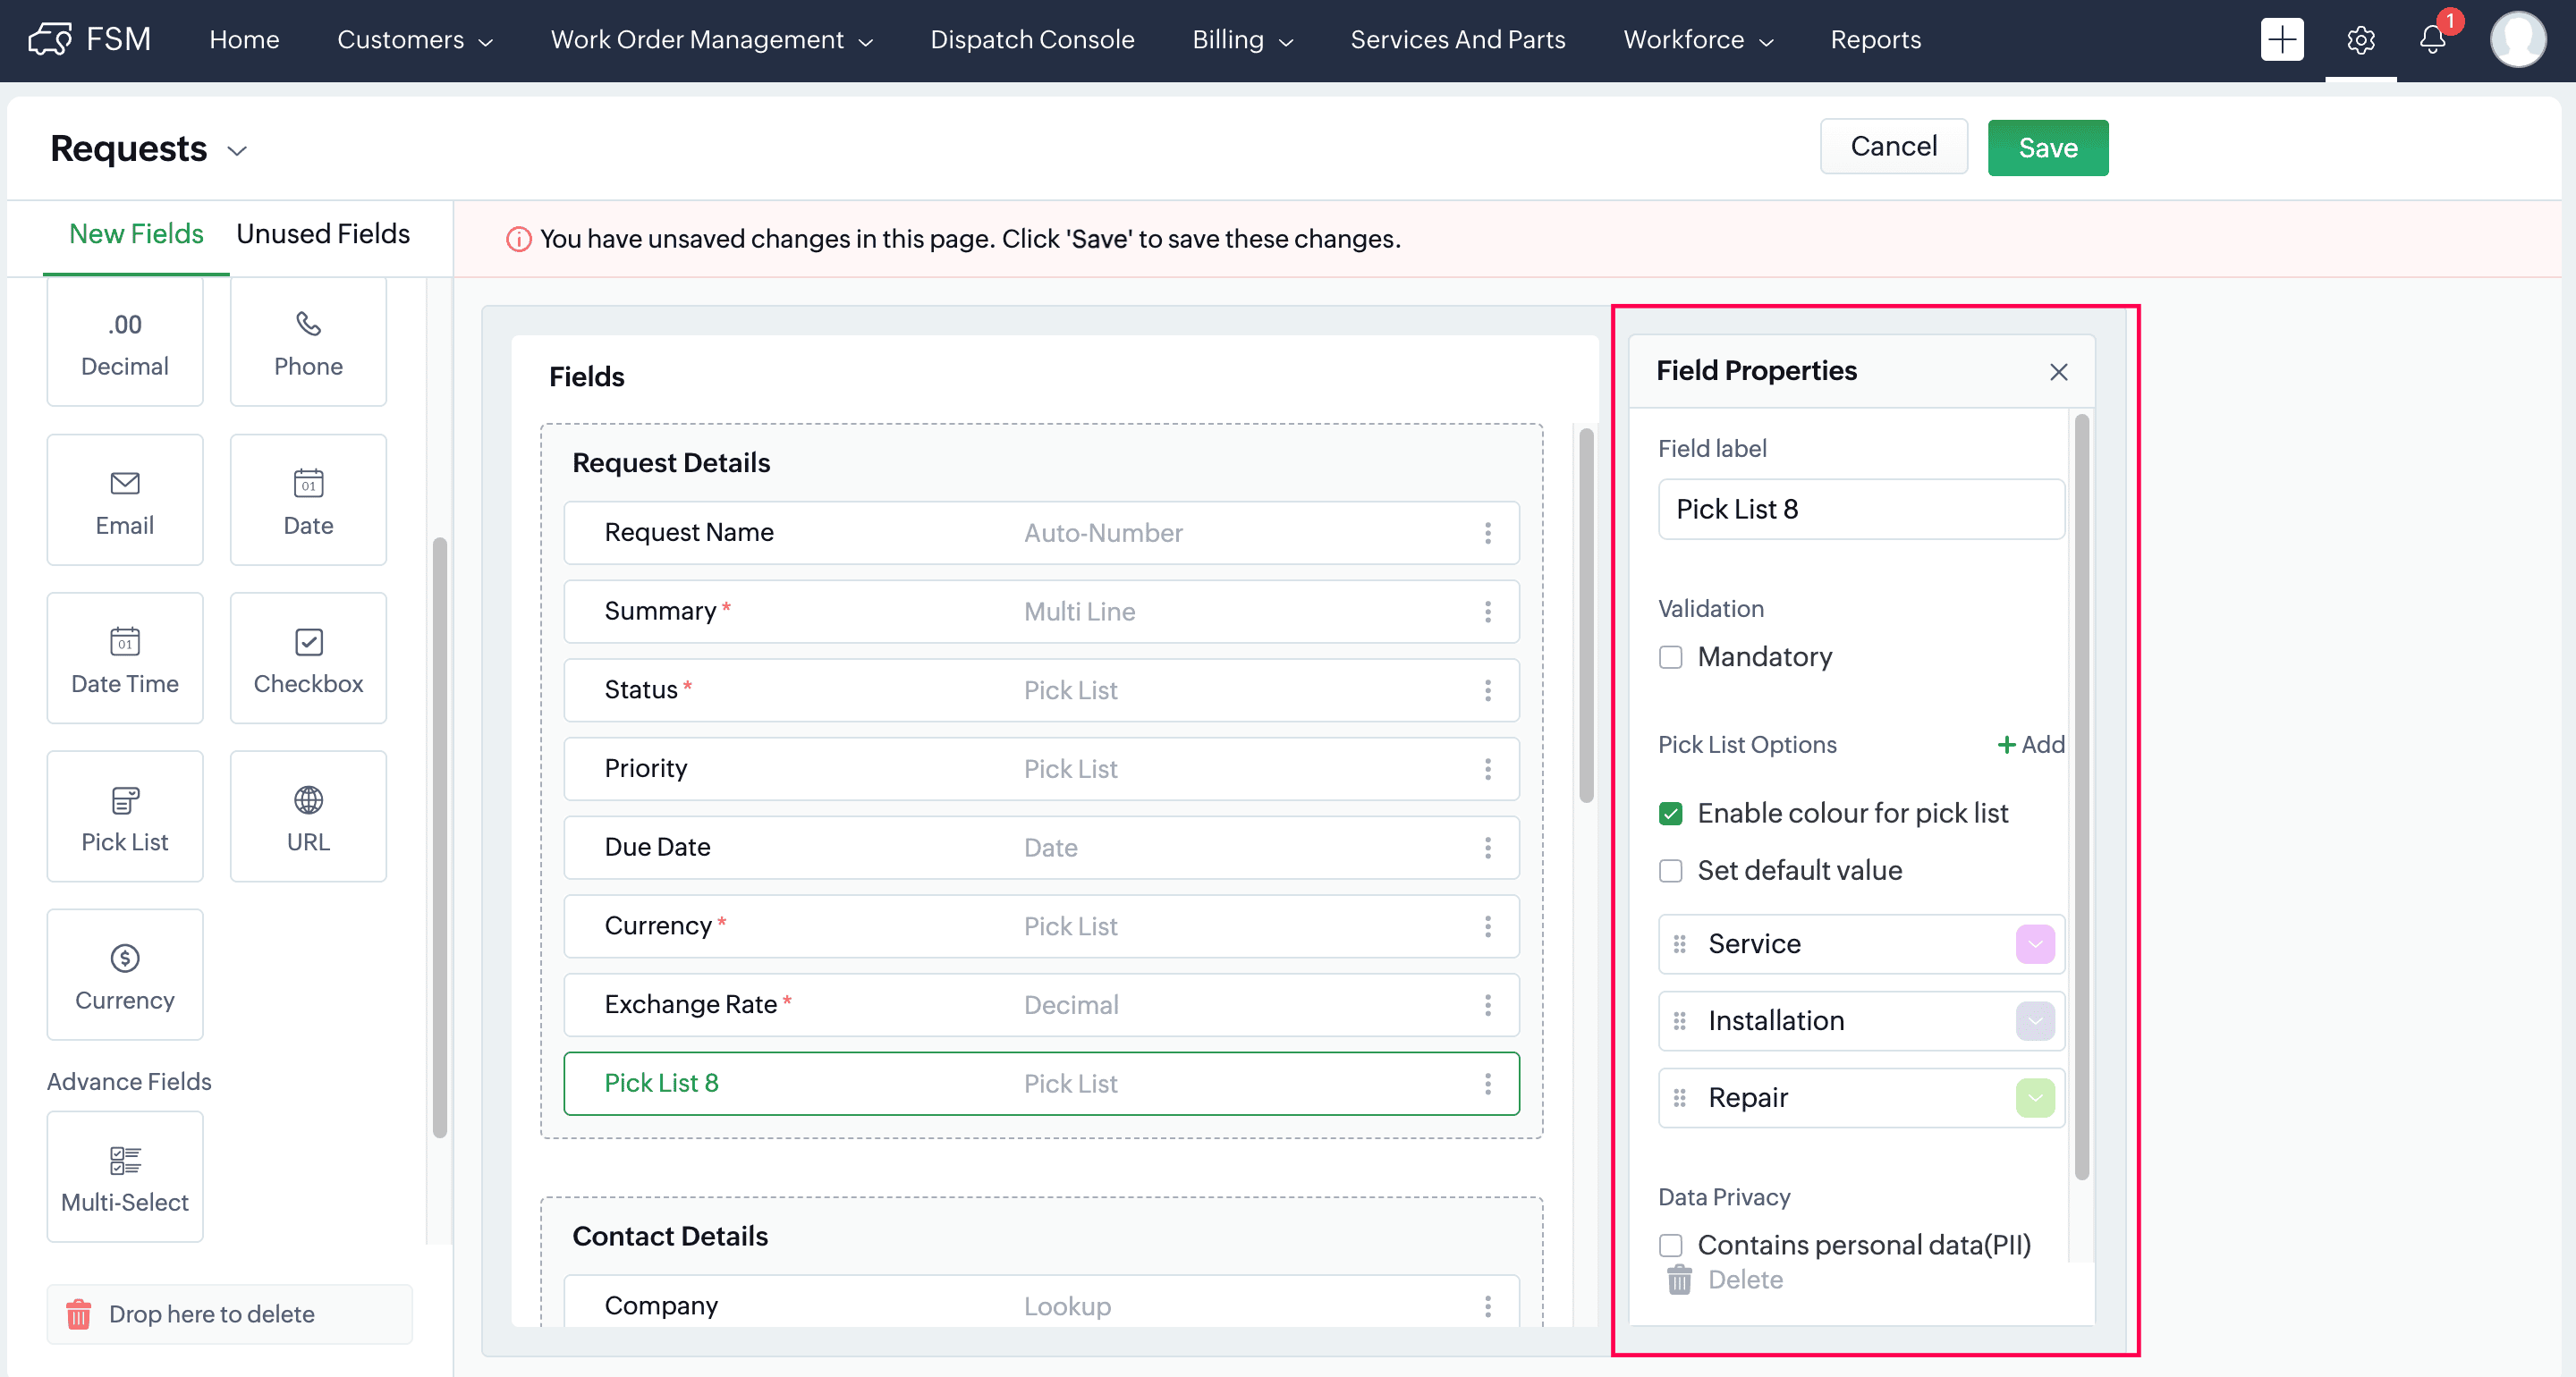Click the quick-create plus icon

[2281, 40]
